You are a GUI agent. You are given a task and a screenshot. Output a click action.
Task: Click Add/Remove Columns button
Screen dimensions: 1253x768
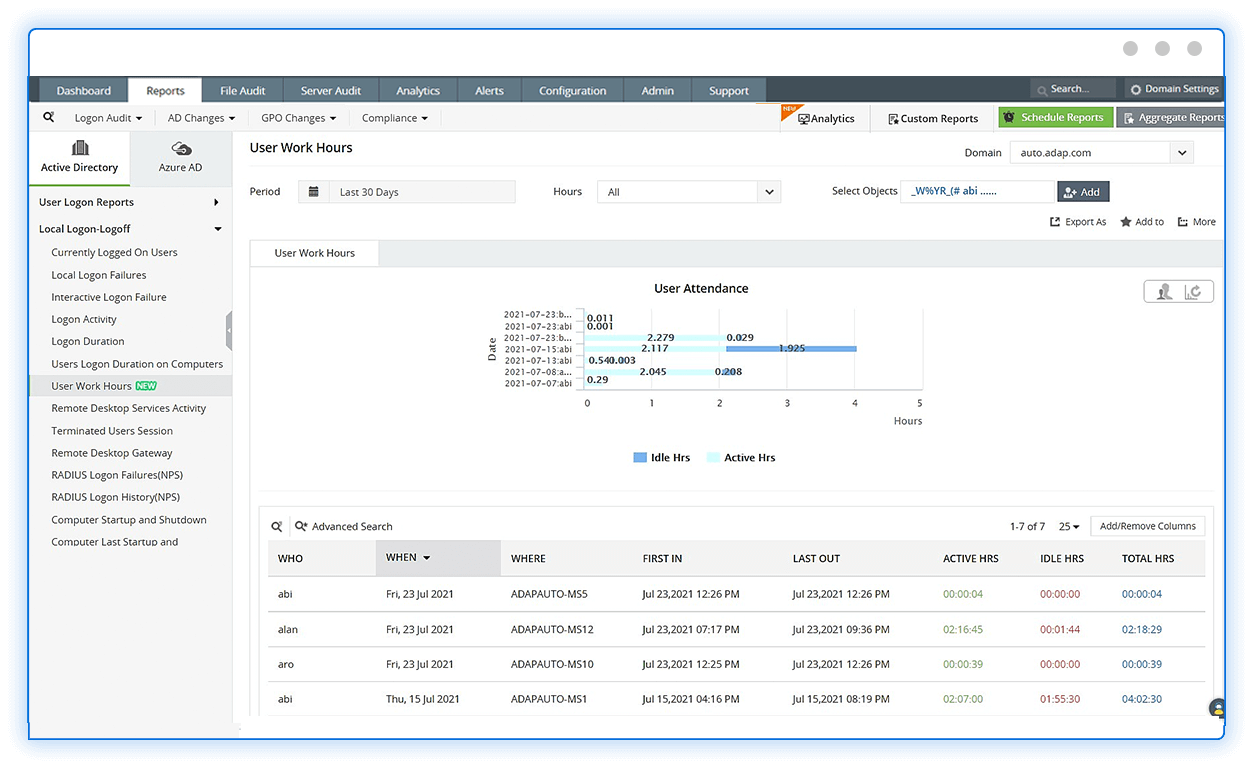(1147, 526)
